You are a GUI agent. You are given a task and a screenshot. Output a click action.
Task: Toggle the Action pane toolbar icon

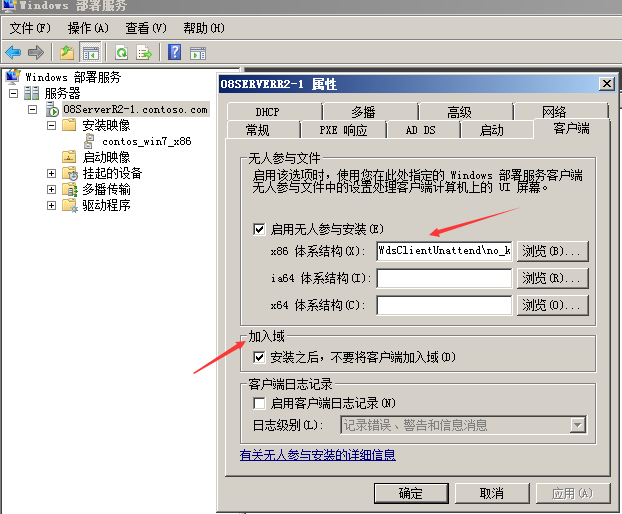(198, 53)
